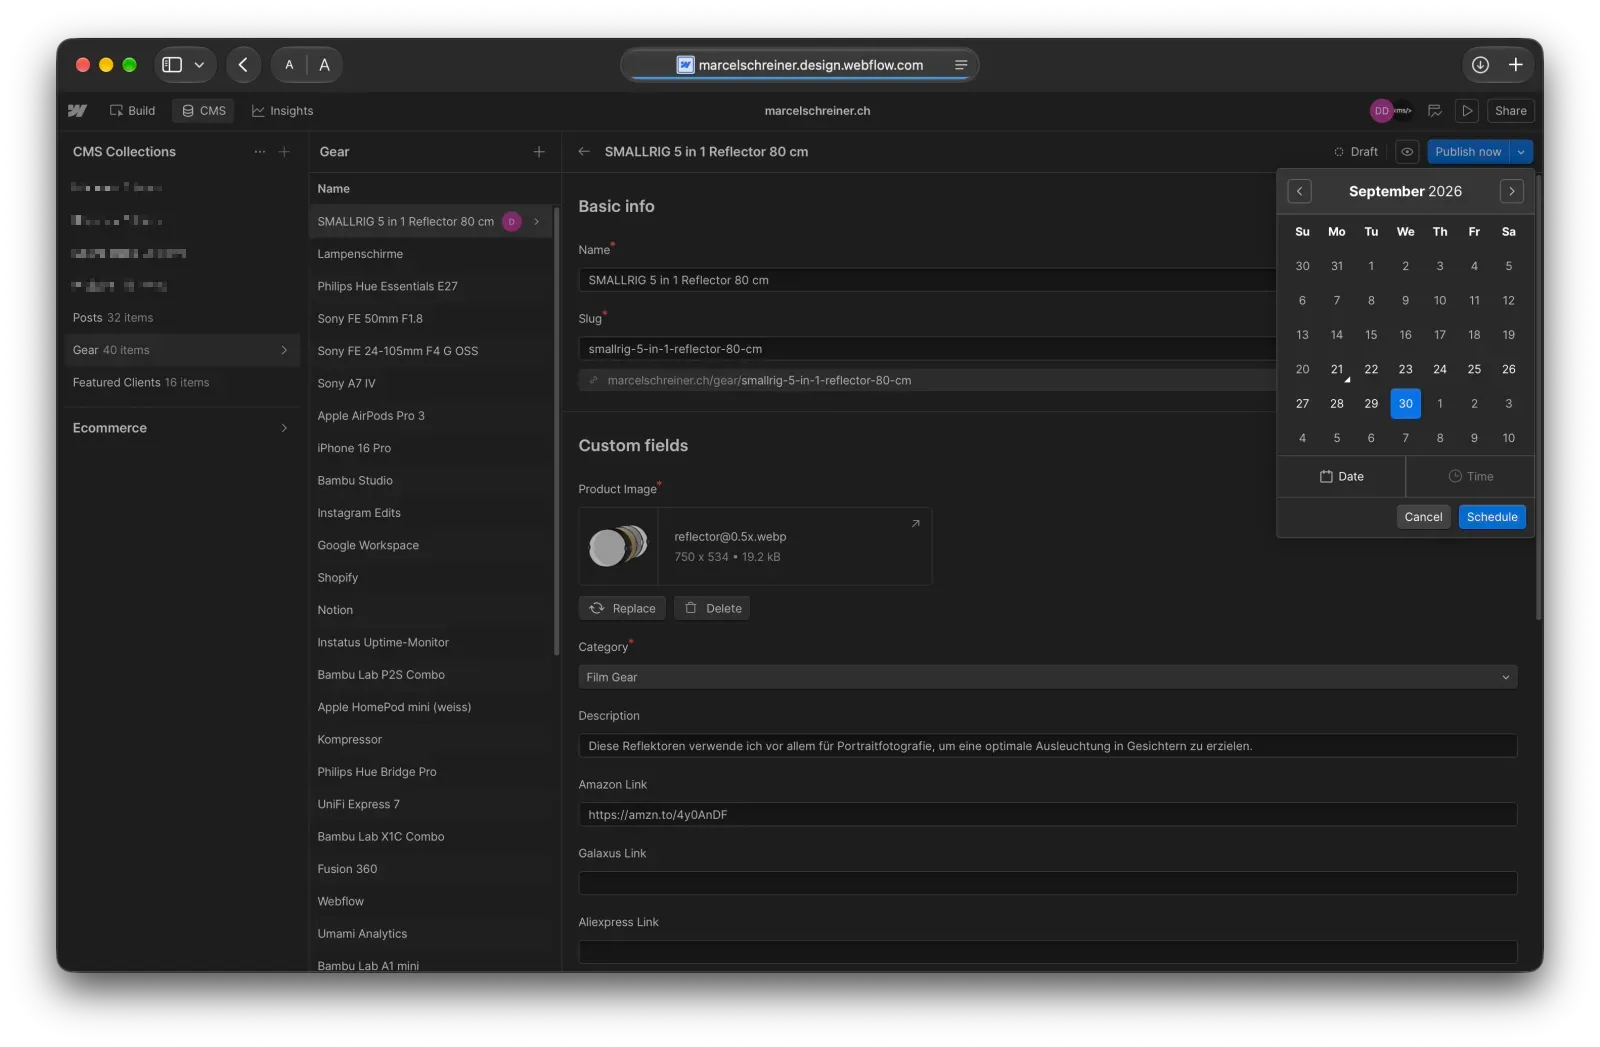Screen dimensions: 1600x1047
Task: Go to previous month in calendar
Action: click(1299, 191)
